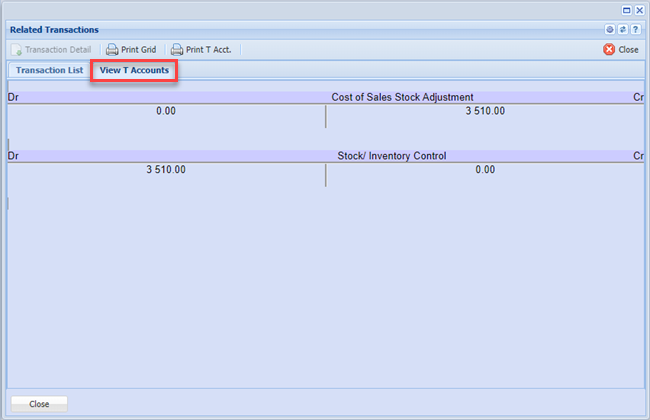Click the round settings icon in panel header
Viewport: 650px width, 420px height.
pyautogui.click(x=610, y=30)
